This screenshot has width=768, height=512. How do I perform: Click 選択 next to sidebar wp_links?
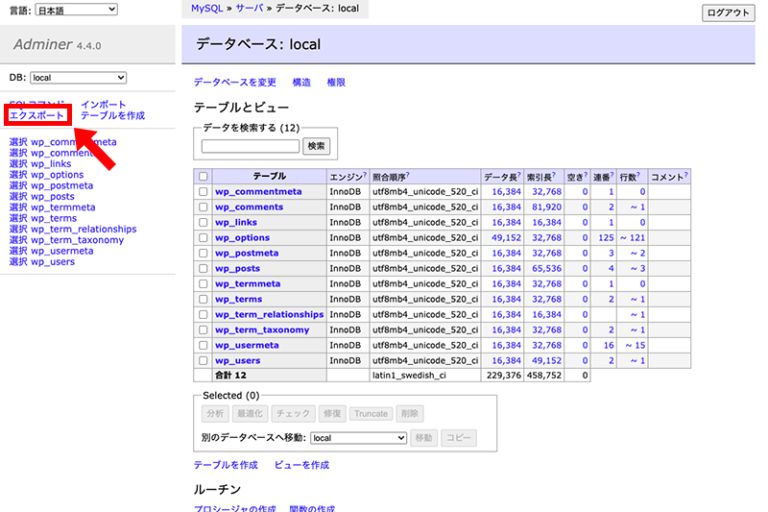point(18,164)
